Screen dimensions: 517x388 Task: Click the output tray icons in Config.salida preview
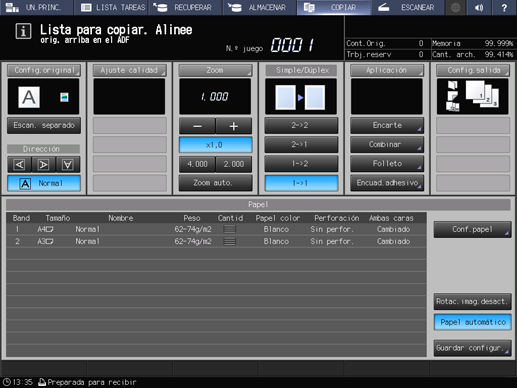coord(453,96)
